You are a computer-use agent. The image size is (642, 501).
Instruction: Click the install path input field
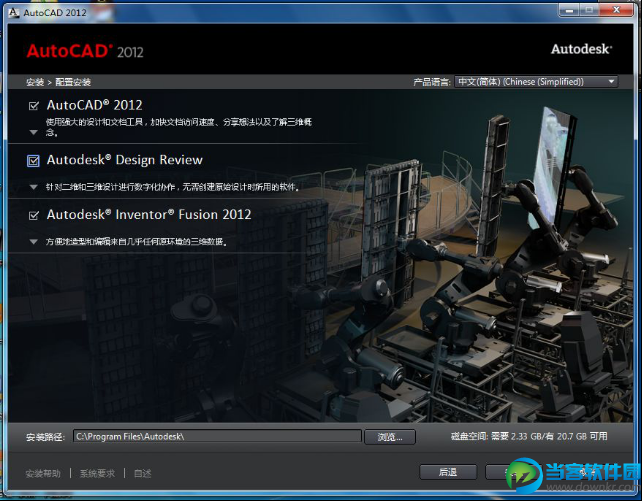[x=217, y=436]
